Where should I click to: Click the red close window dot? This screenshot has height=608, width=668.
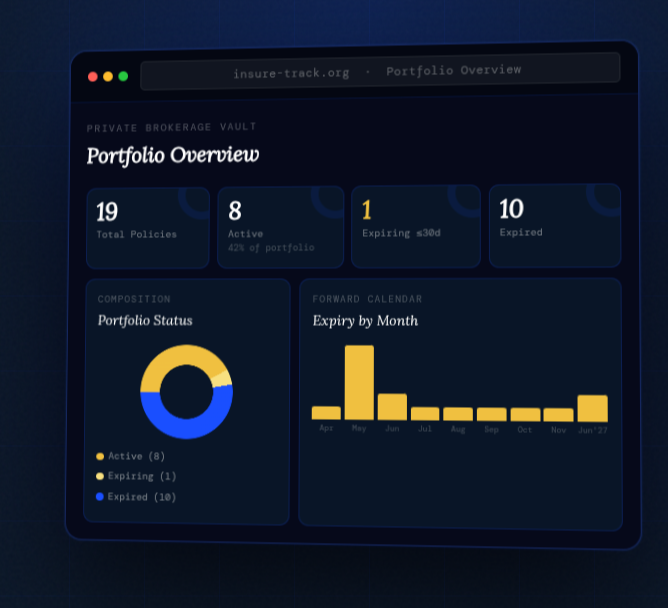click(x=93, y=77)
